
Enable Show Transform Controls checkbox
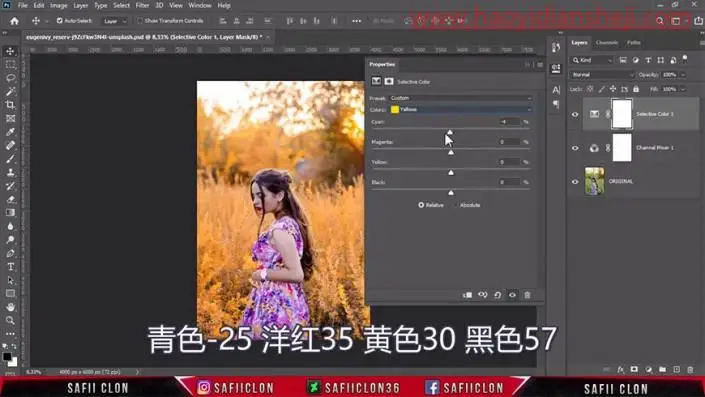coord(140,21)
